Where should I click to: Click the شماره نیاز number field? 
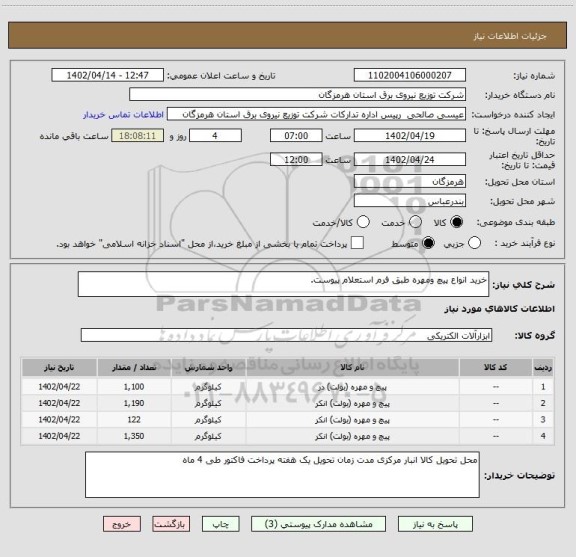coord(410,75)
